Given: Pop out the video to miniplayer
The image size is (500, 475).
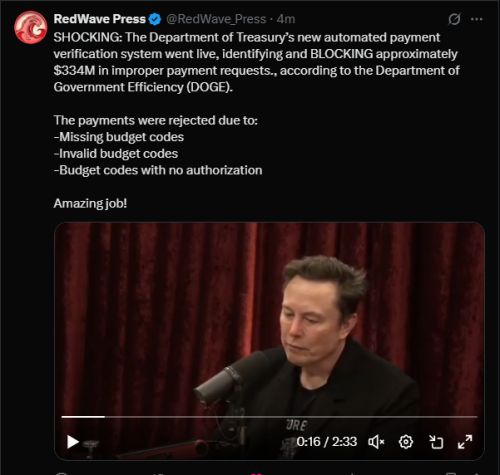Looking at the screenshot, I should tap(436, 442).
